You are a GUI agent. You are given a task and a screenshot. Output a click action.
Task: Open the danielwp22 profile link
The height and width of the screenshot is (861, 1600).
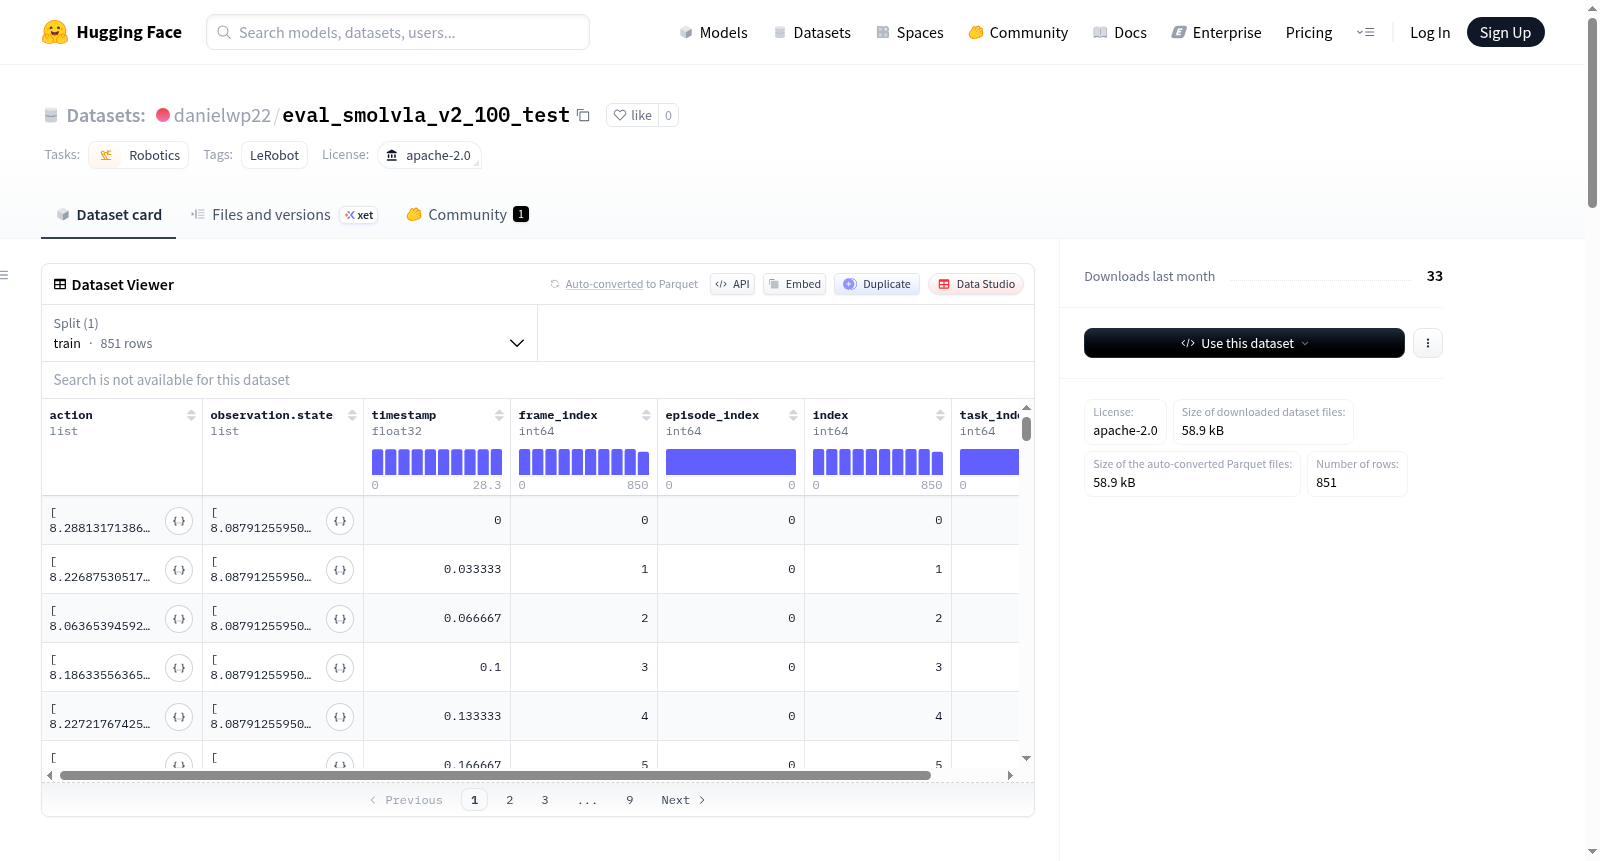222,115
